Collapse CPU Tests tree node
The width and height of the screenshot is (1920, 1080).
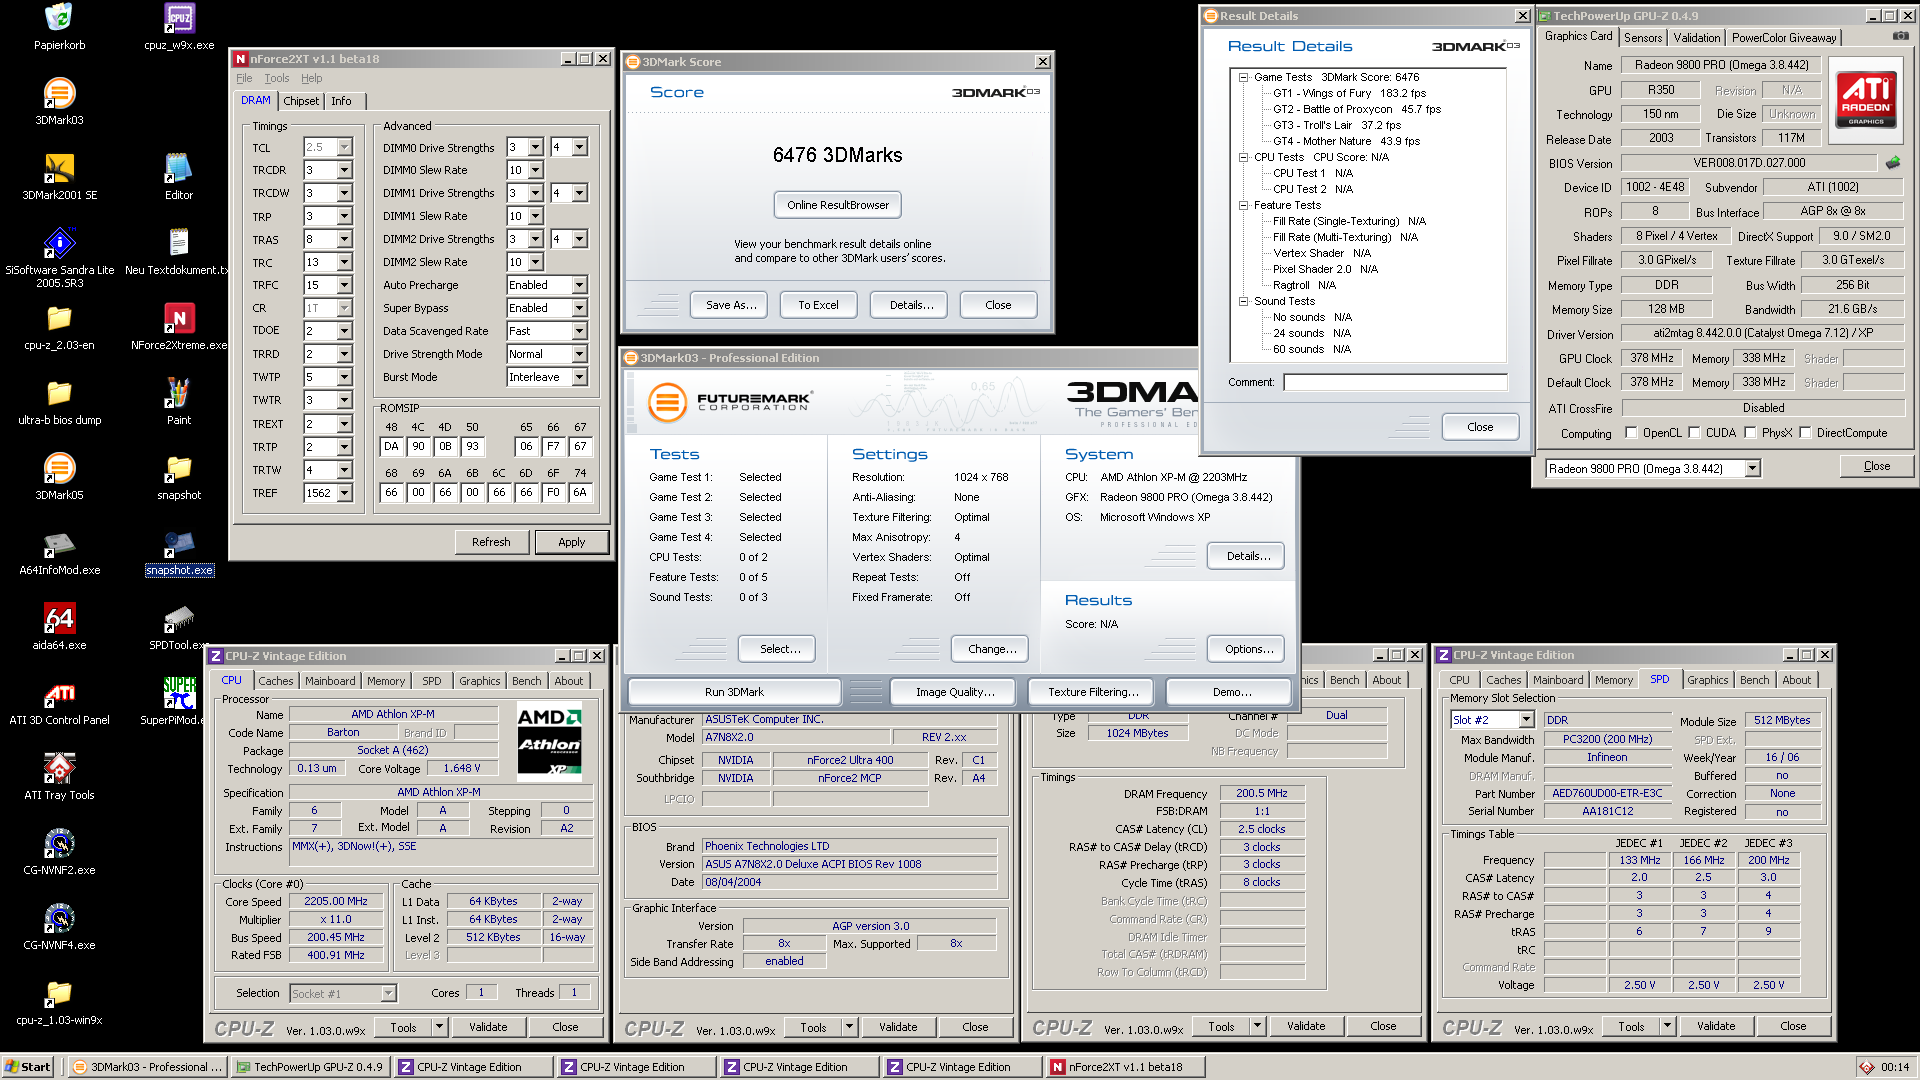pyautogui.click(x=1243, y=157)
